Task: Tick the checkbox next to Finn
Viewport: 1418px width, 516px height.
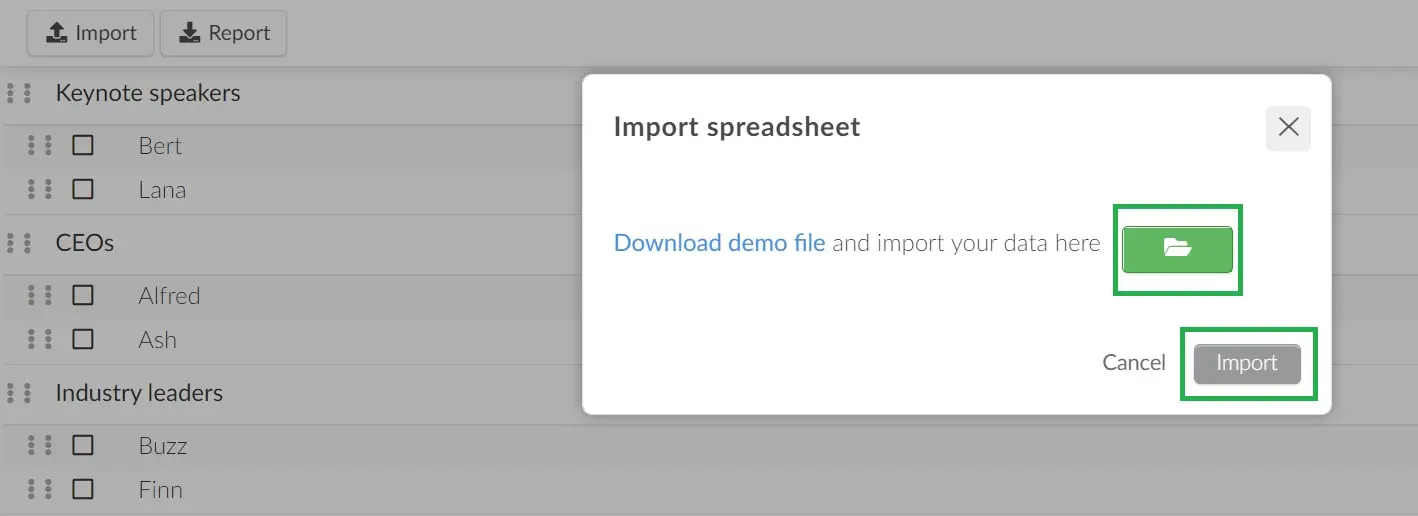Action: pyautogui.click(x=83, y=489)
